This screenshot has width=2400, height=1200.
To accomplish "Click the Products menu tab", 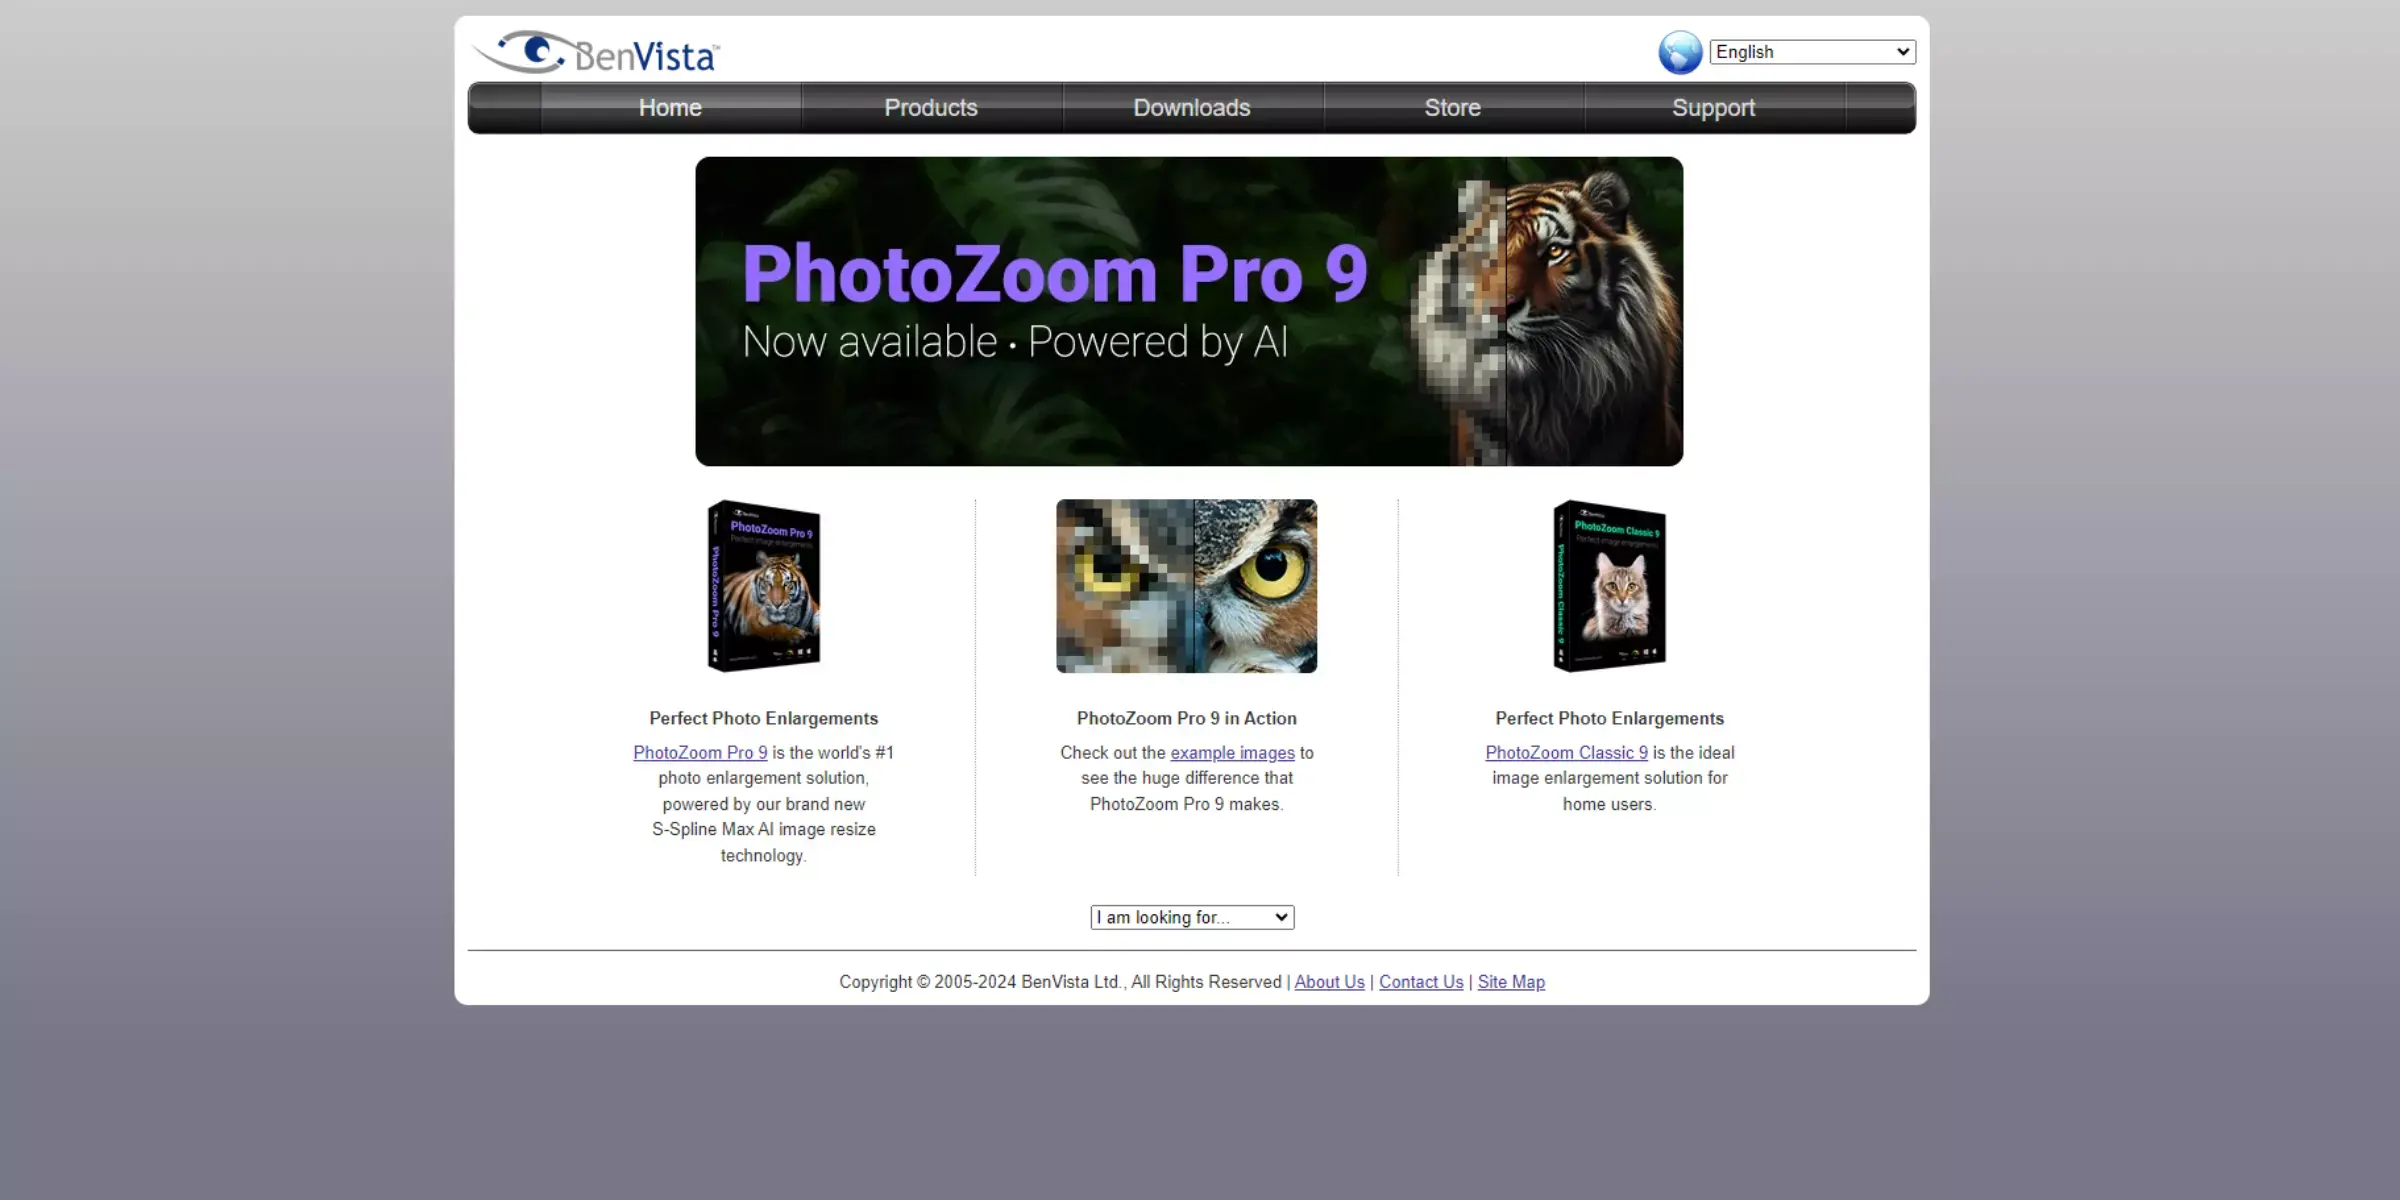I will [931, 107].
